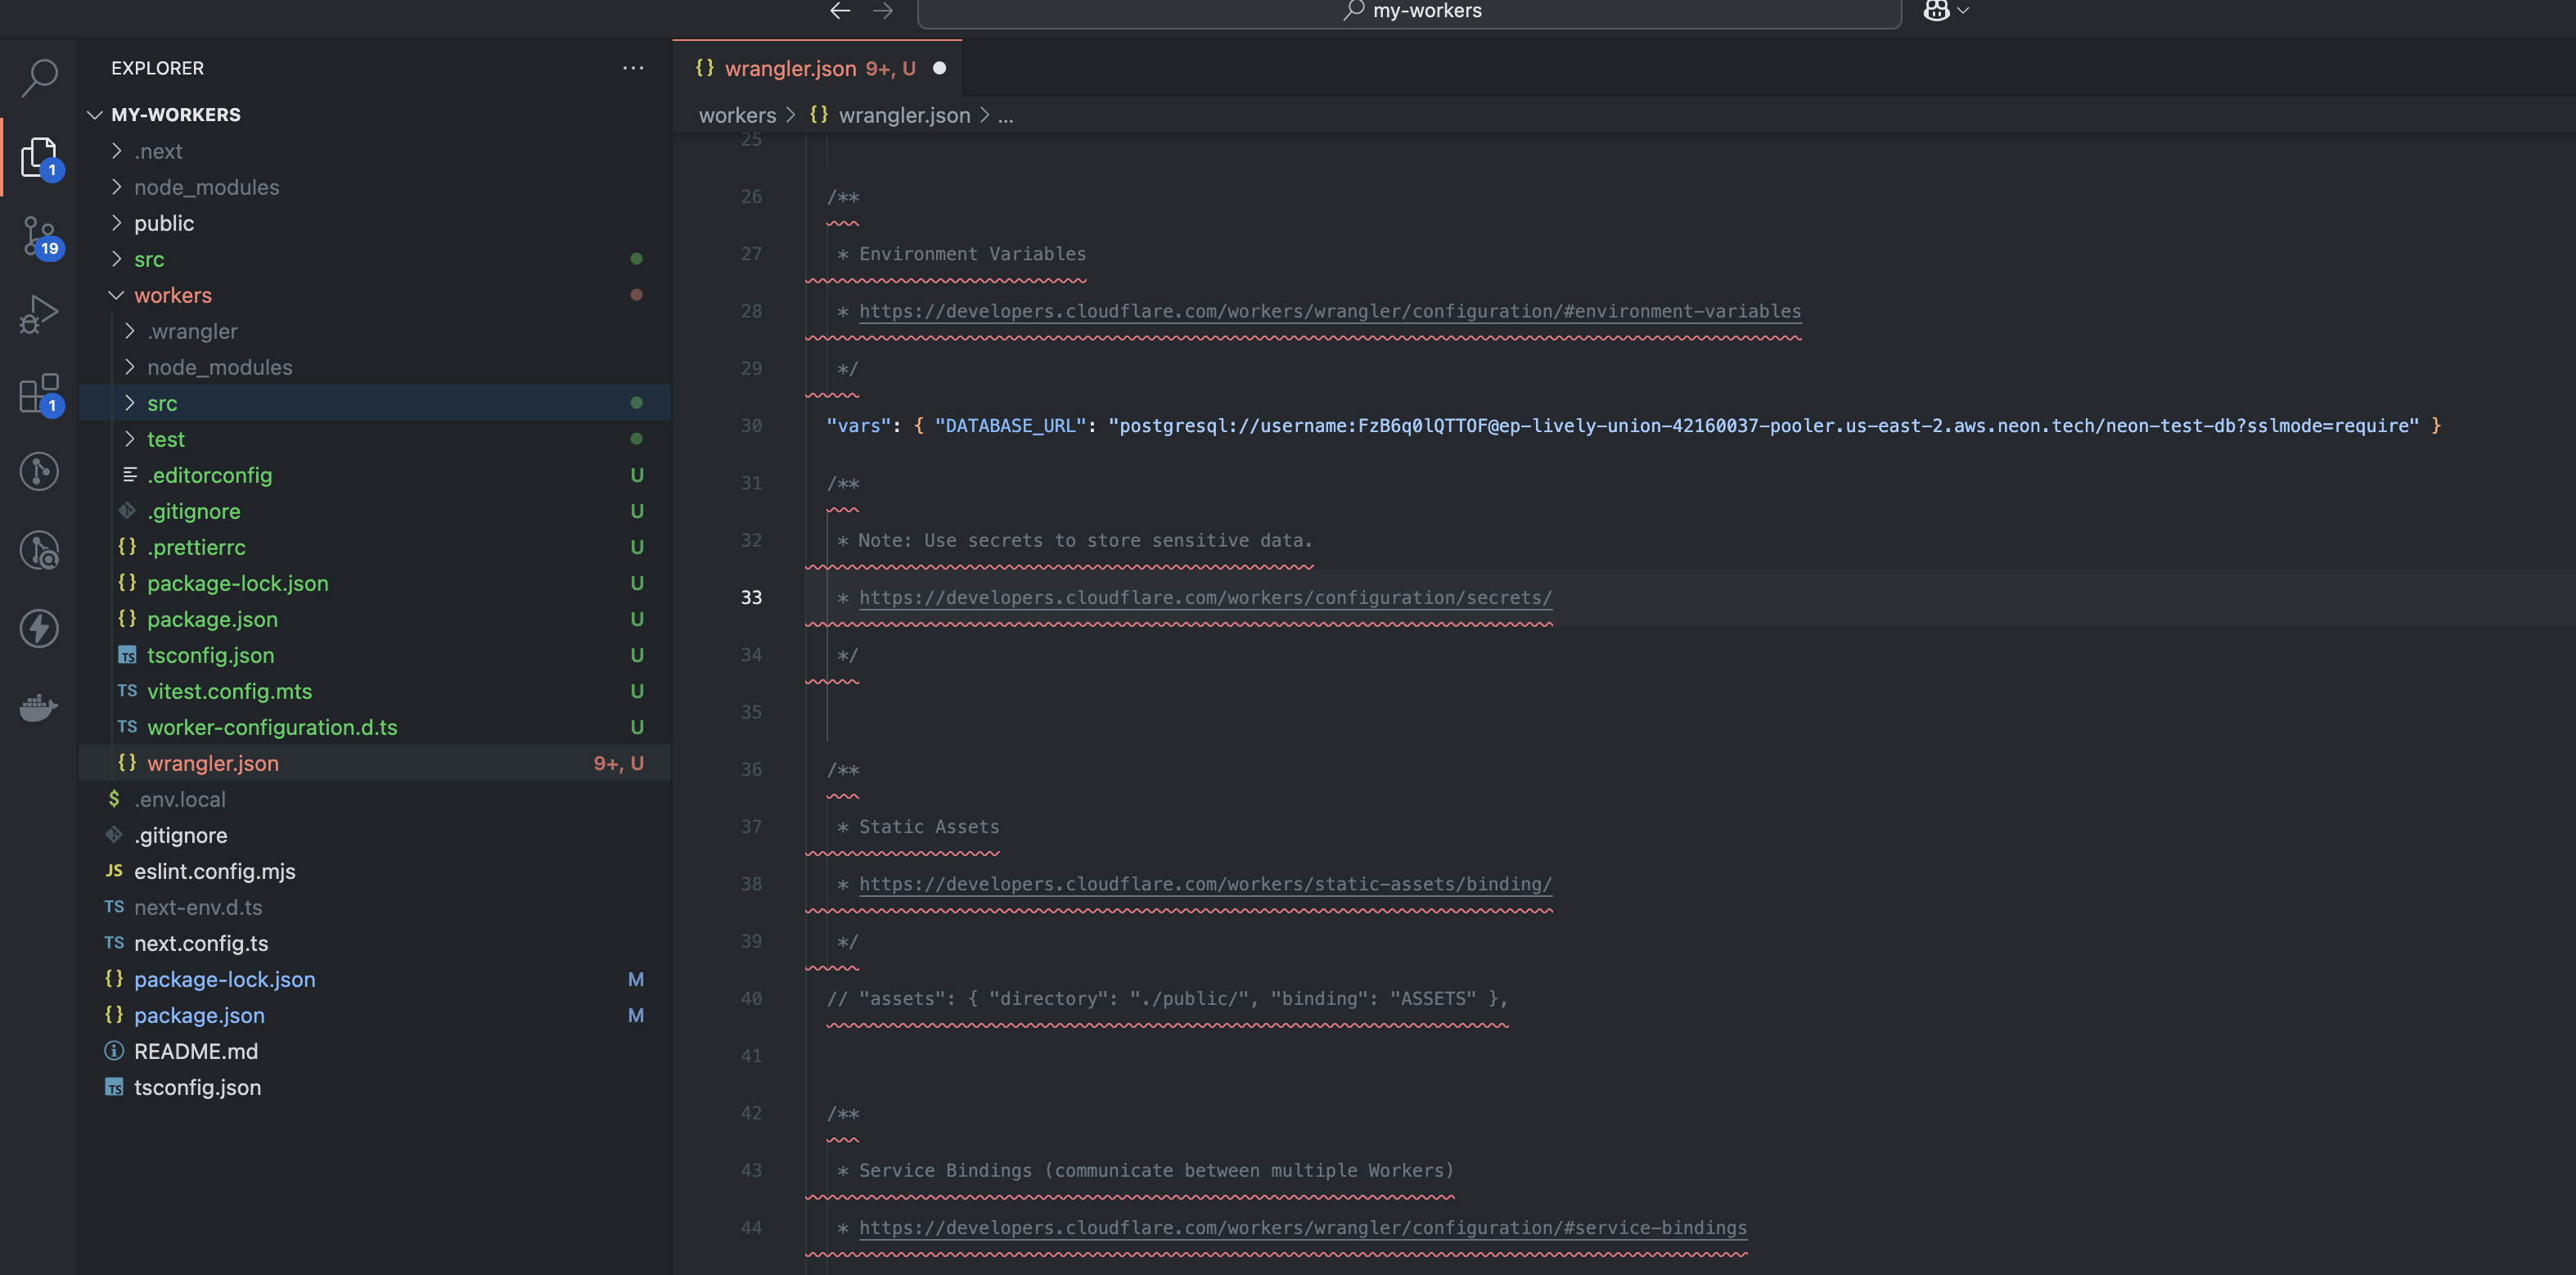Collapse the workers folder
Viewport: 2576px width, 1275px height.
pos(375,295)
